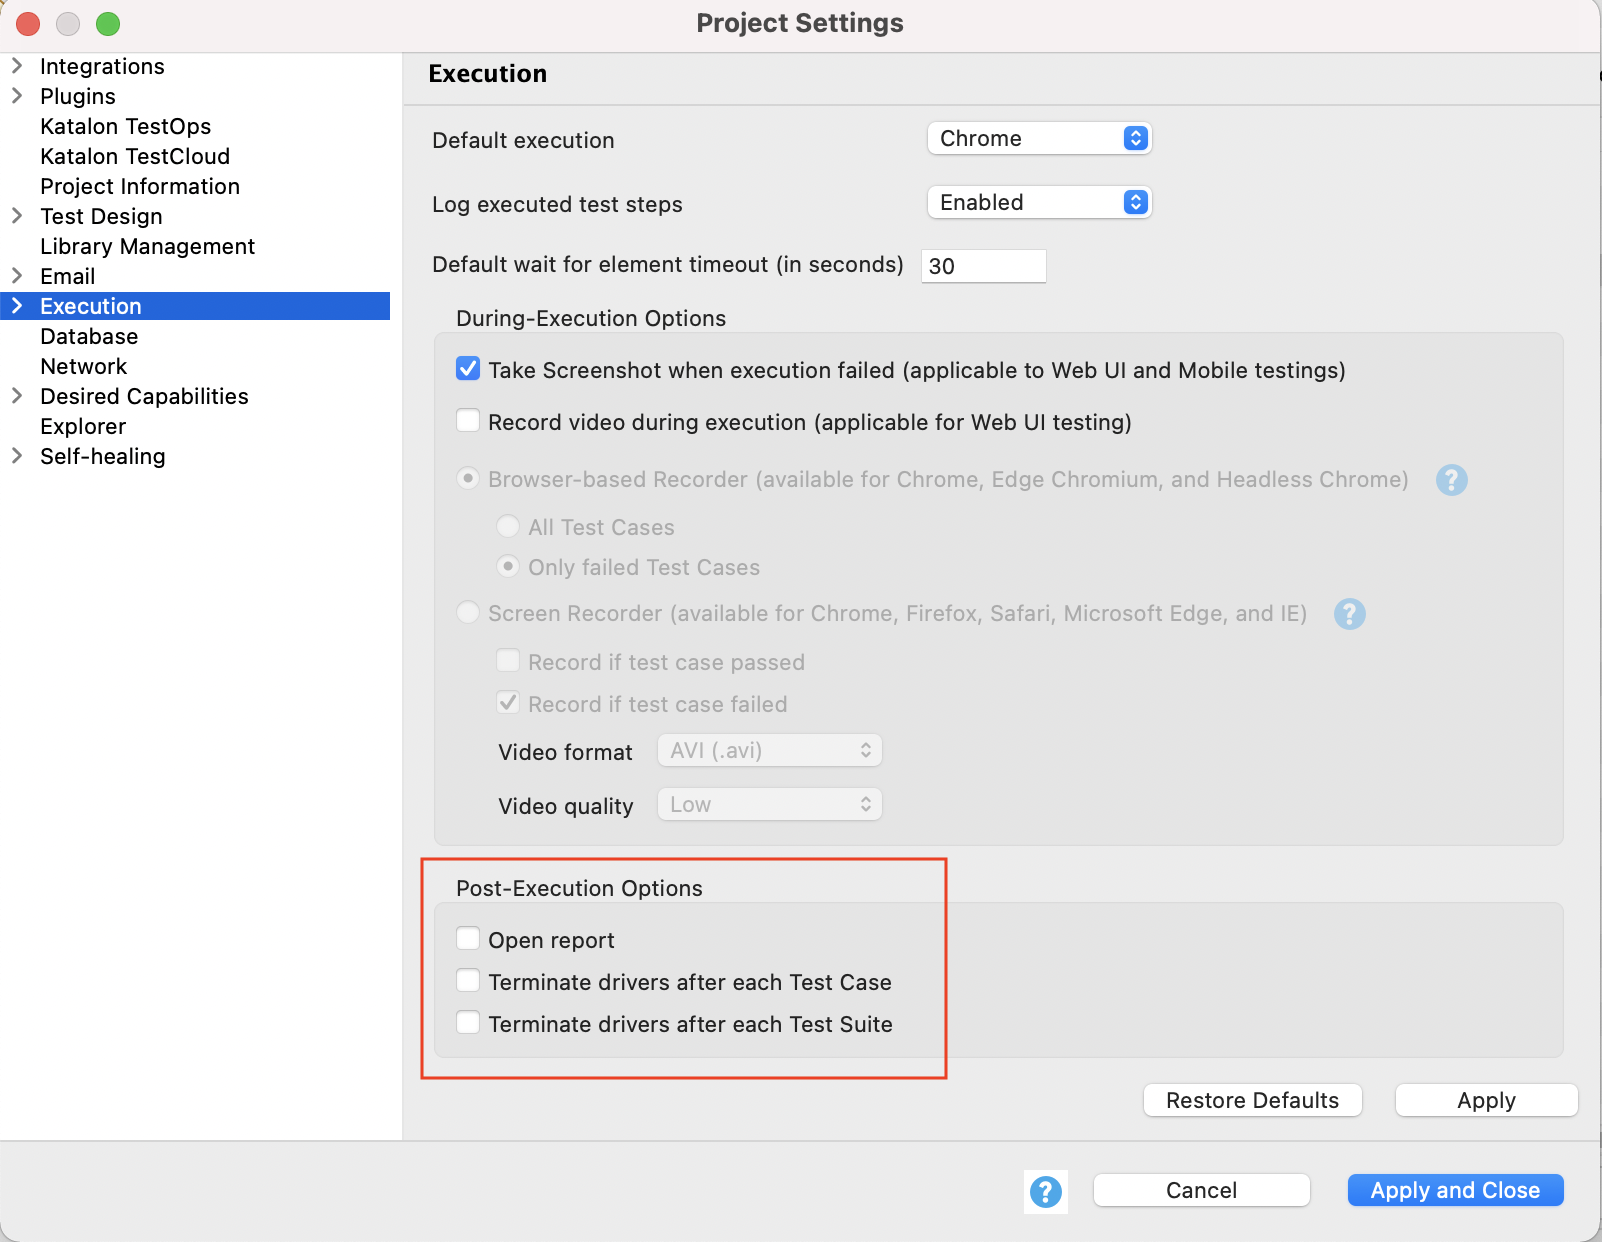This screenshot has width=1602, height=1242.
Task: Check Terminate drivers after each Test Case
Action: click(x=468, y=981)
